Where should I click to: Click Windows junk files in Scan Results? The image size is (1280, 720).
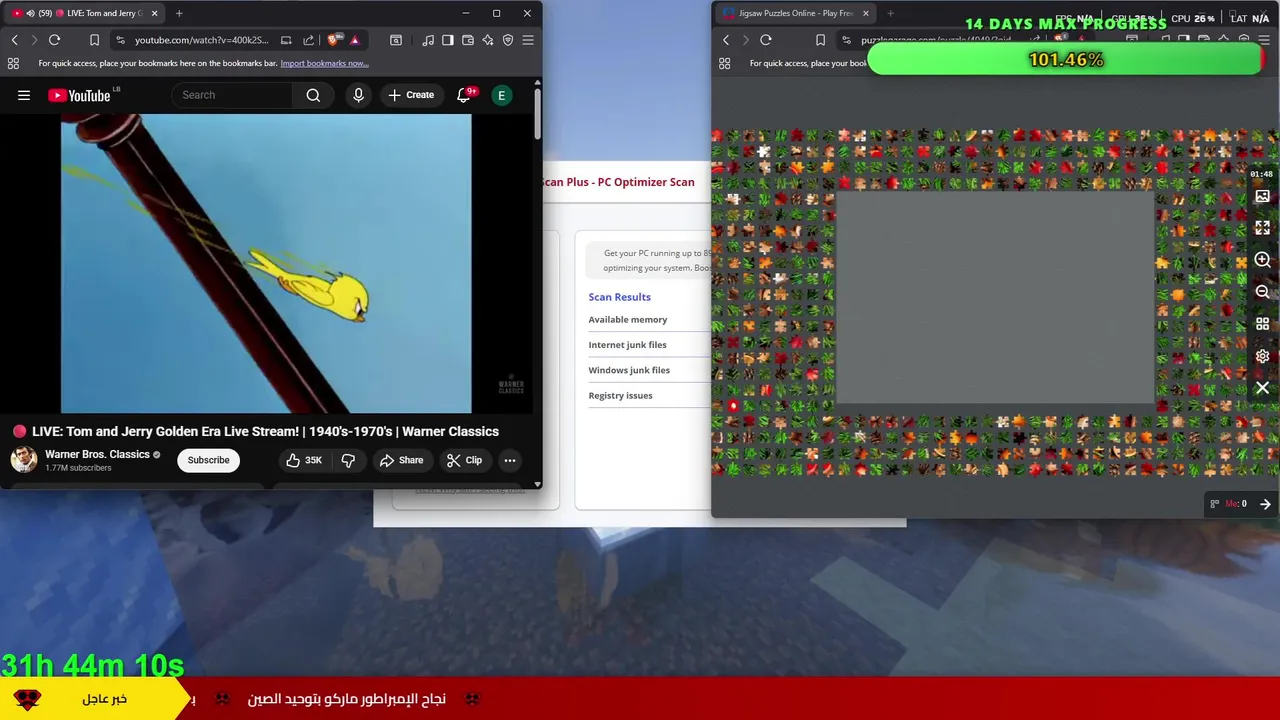coord(629,370)
